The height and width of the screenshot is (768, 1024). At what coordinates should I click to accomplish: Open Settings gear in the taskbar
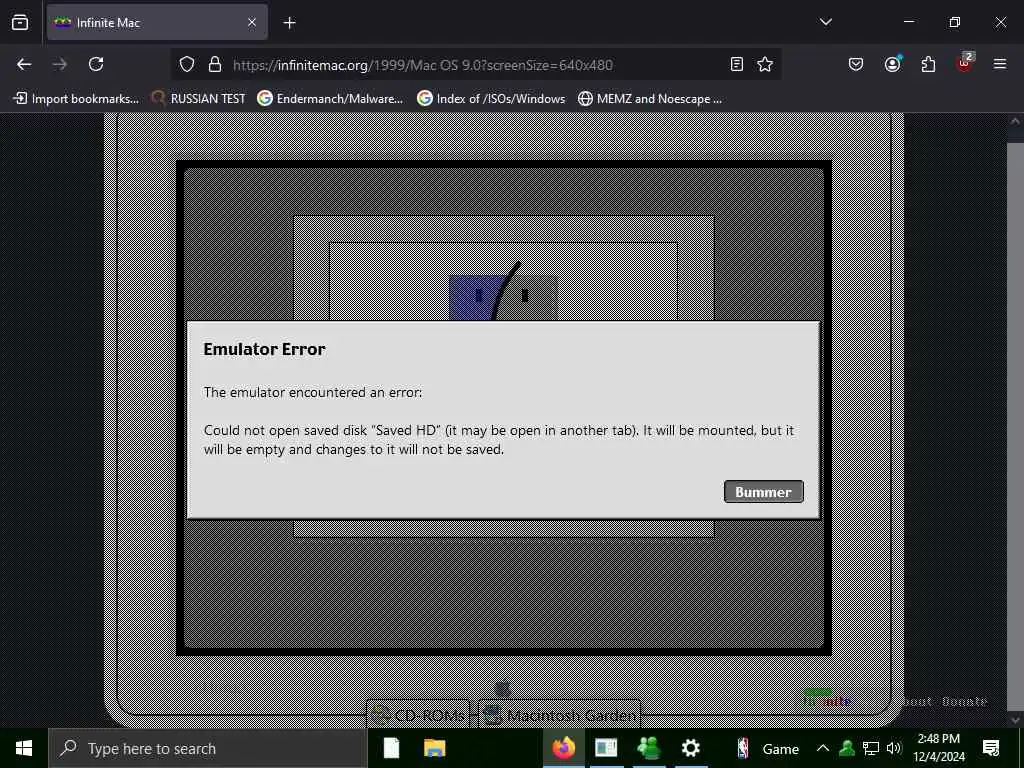click(690, 748)
